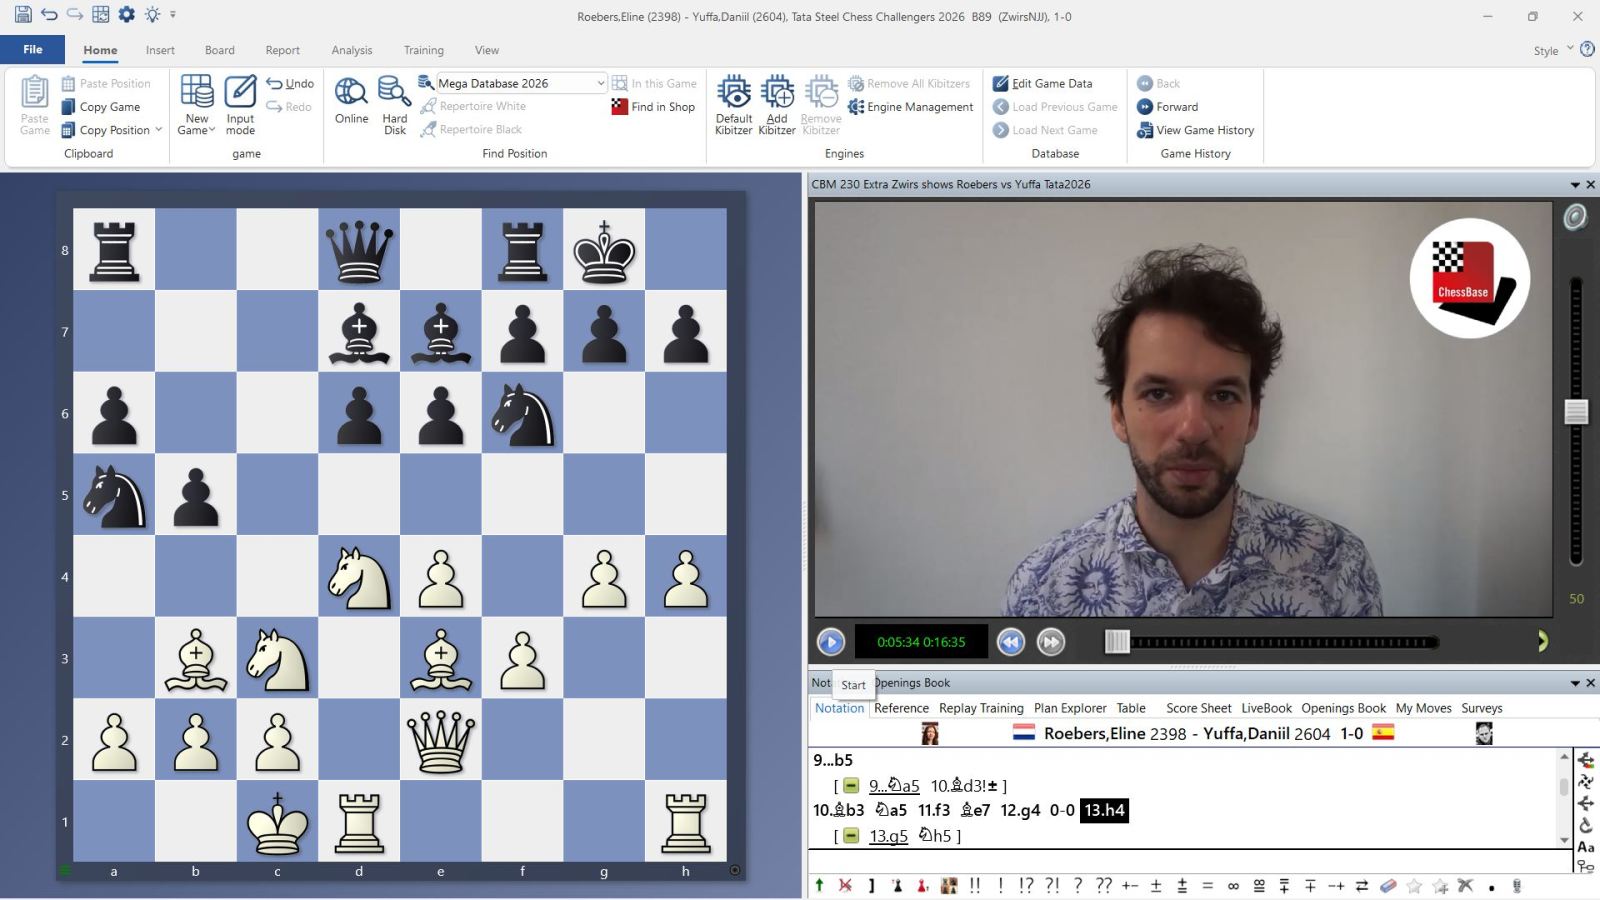Click the video fast-forward button
The image size is (1600, 900).
click(1050, 642)
